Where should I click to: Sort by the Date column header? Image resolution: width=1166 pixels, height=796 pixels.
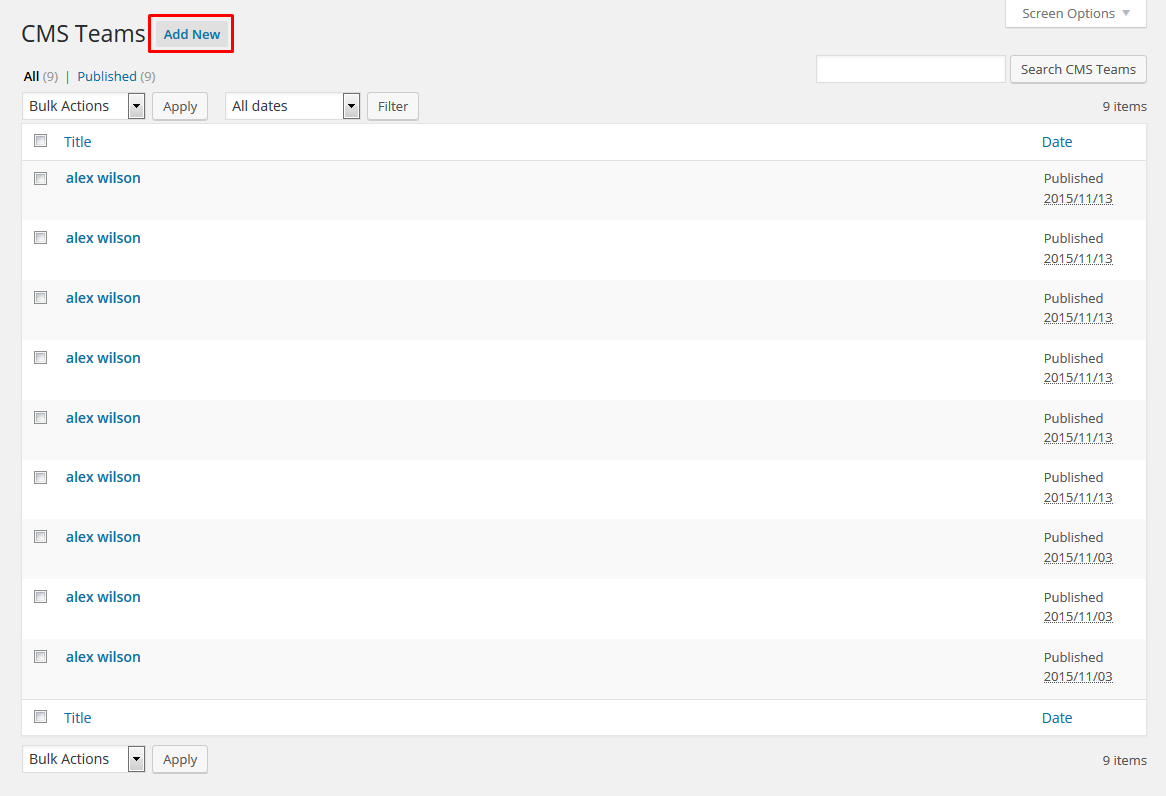coord(1057,142)
